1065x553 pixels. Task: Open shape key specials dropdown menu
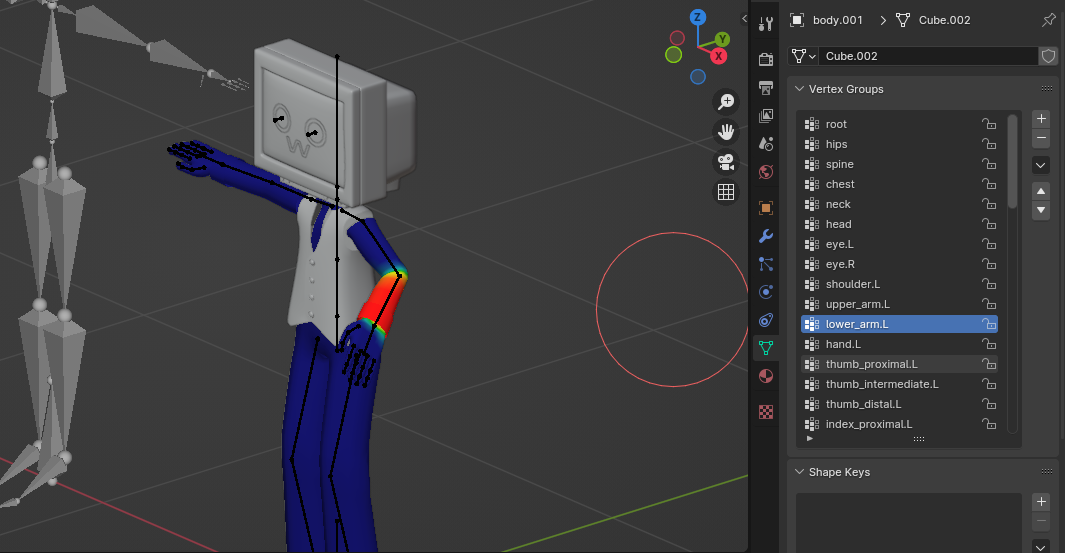tap(1041, 546)
